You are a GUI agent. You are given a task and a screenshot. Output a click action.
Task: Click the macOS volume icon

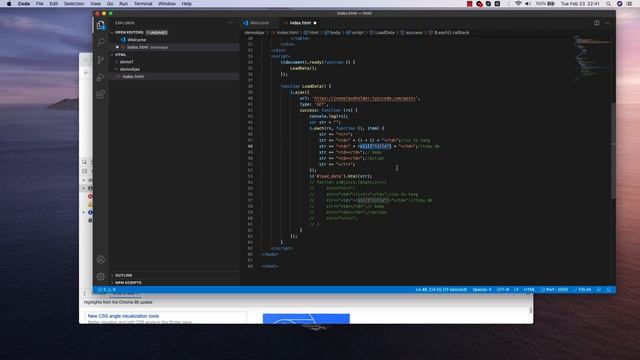tap(528, 4)
